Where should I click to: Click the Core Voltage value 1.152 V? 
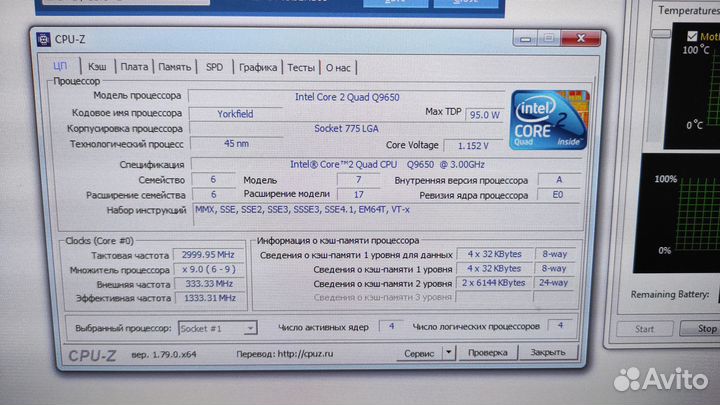click(473, 146)
